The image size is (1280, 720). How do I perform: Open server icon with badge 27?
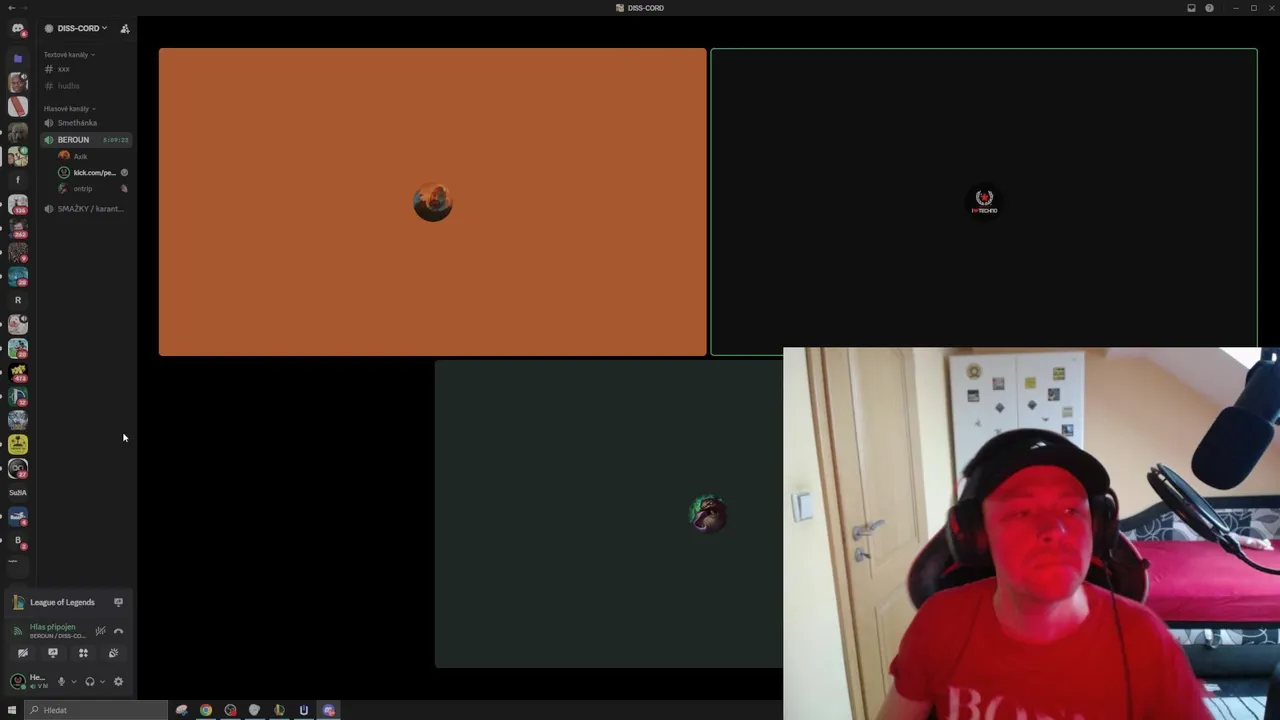17,468
